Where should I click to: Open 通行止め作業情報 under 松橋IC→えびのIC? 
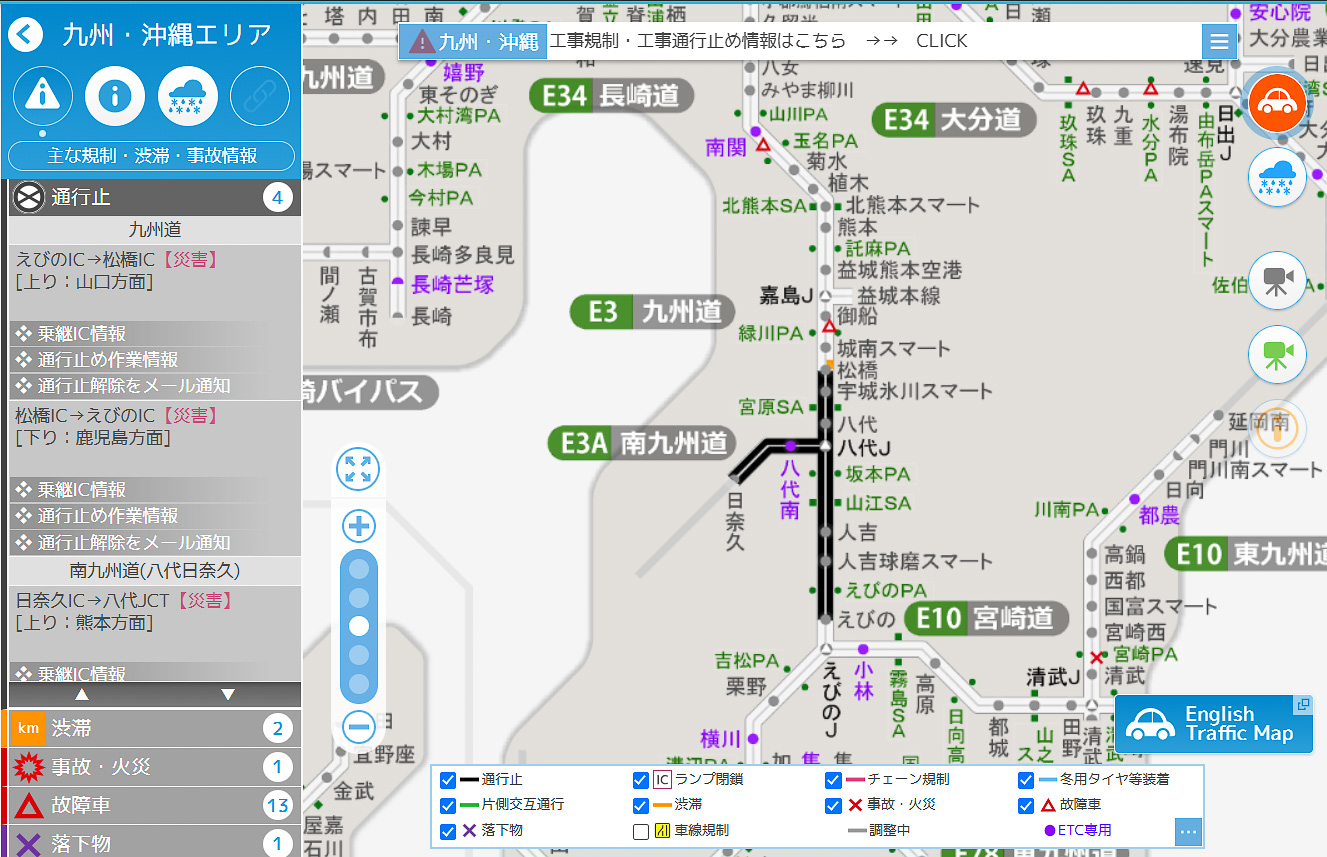[155, 516]
